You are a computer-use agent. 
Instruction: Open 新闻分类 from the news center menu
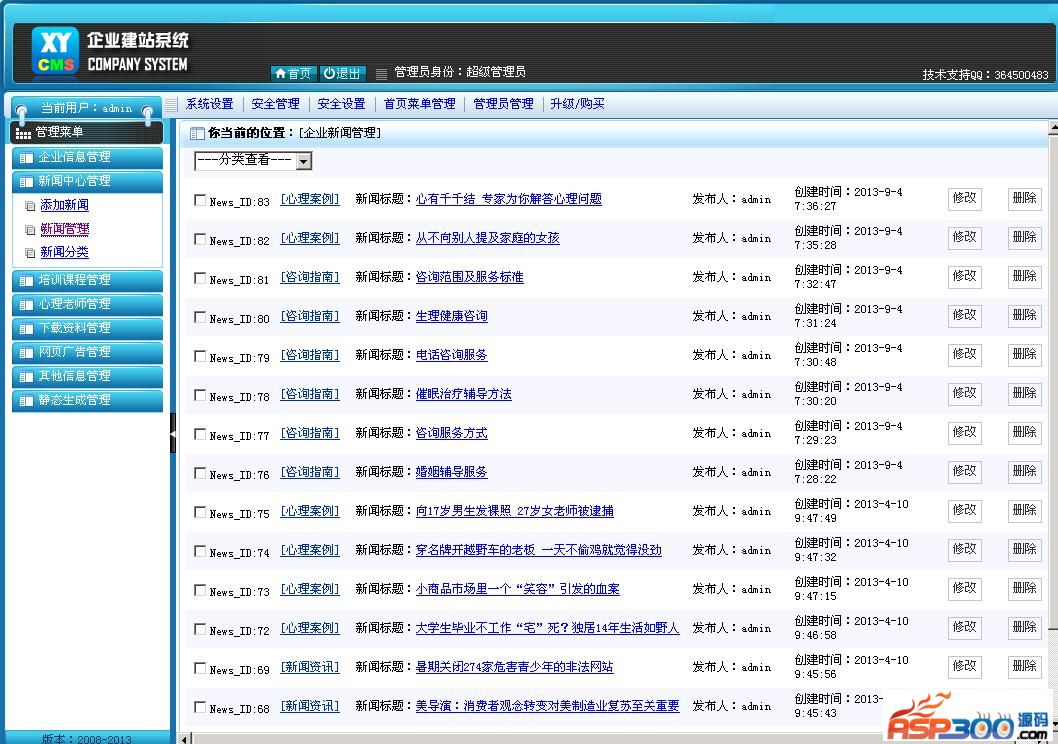[x=64, y=253]
